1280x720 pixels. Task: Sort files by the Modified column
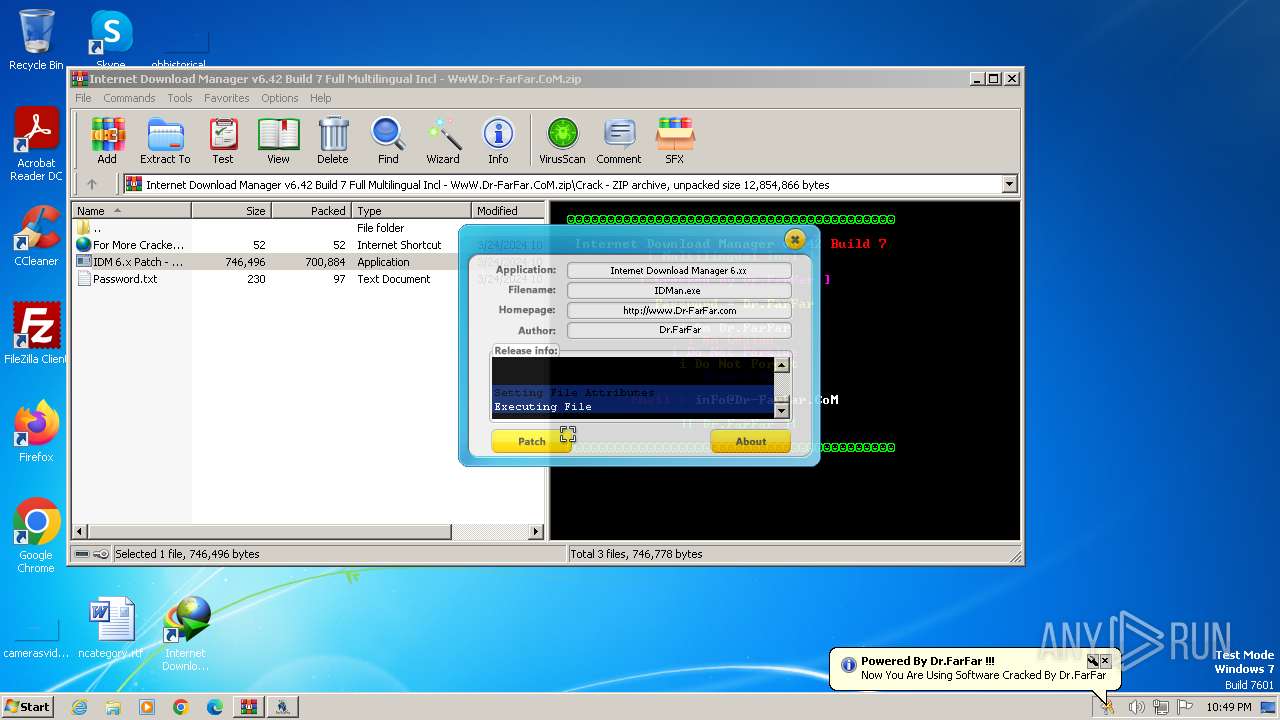(508, 211)
